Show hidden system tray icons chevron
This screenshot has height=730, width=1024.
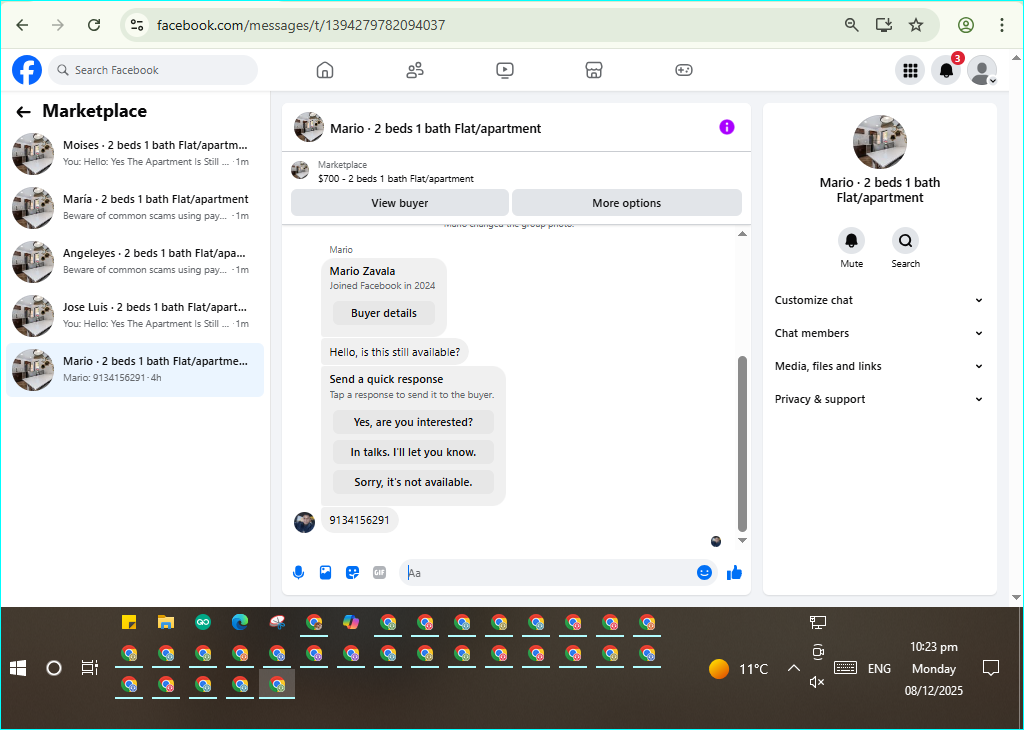pyautogui.click(x=793, y=668)
